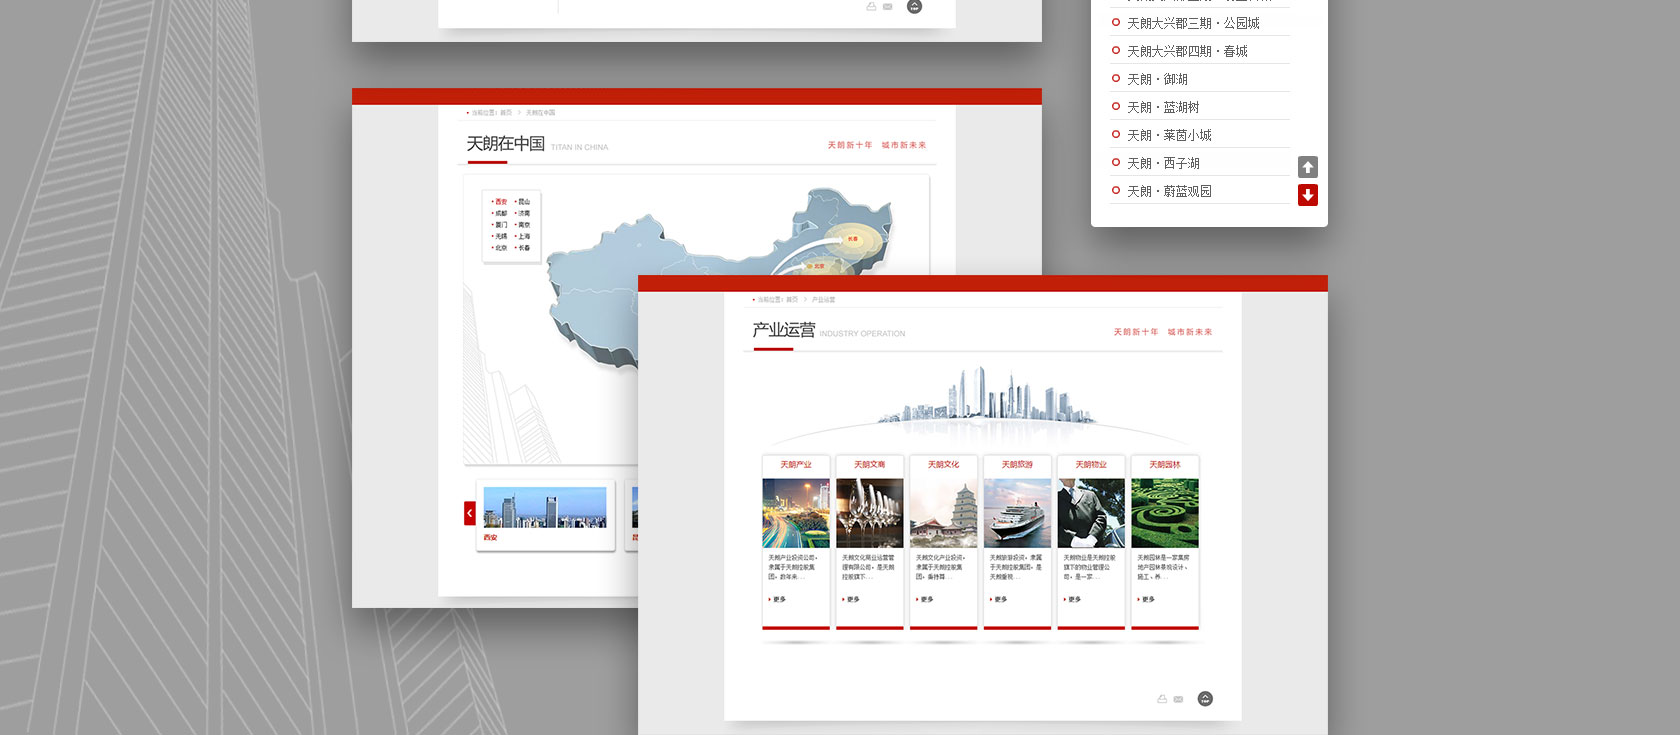Viewport: 1680px width, 735px height.
Task: Expand 更多 under 天朗旅游 card
Action: pyautogui.click(x=1000, y=599)
